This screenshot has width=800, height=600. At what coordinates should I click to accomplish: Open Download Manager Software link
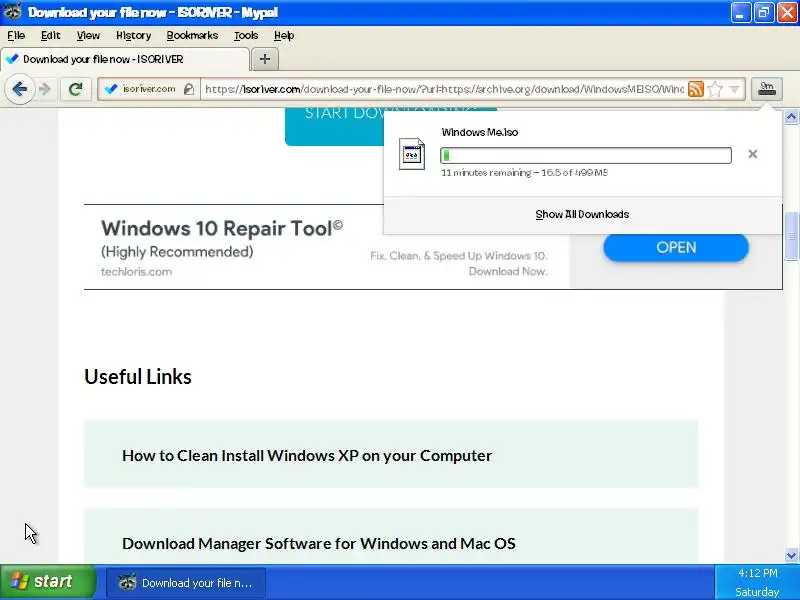coord(319,543)
